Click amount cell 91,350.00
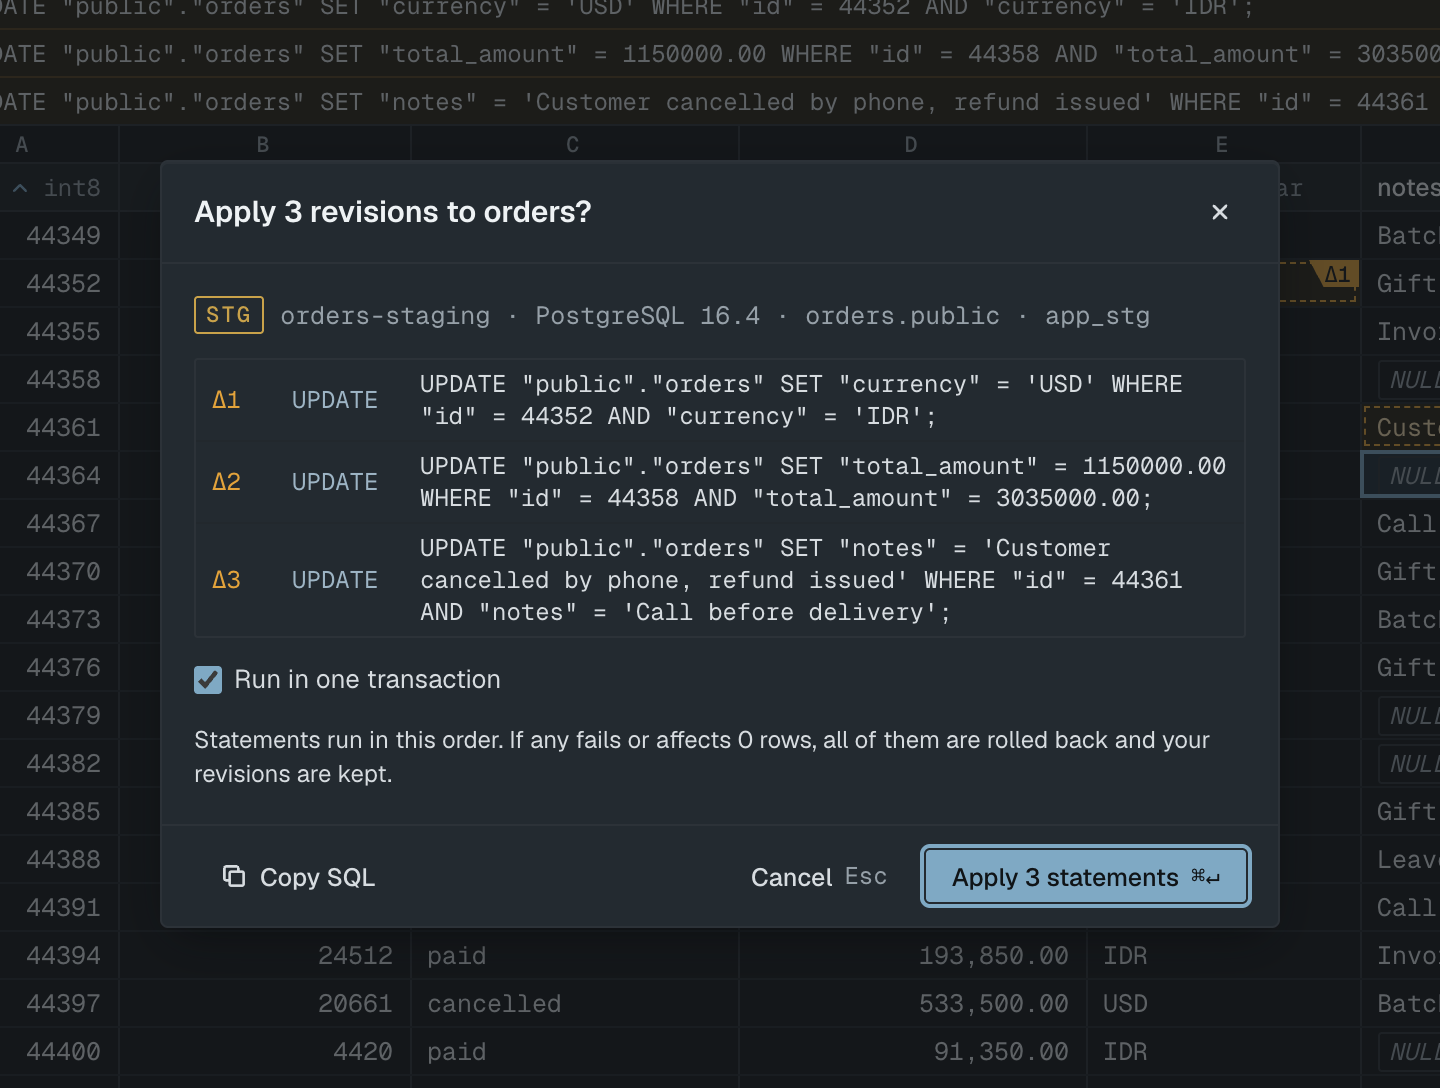The height and width of the screenshot is (1088, 1440). [x=913, y=1052]
